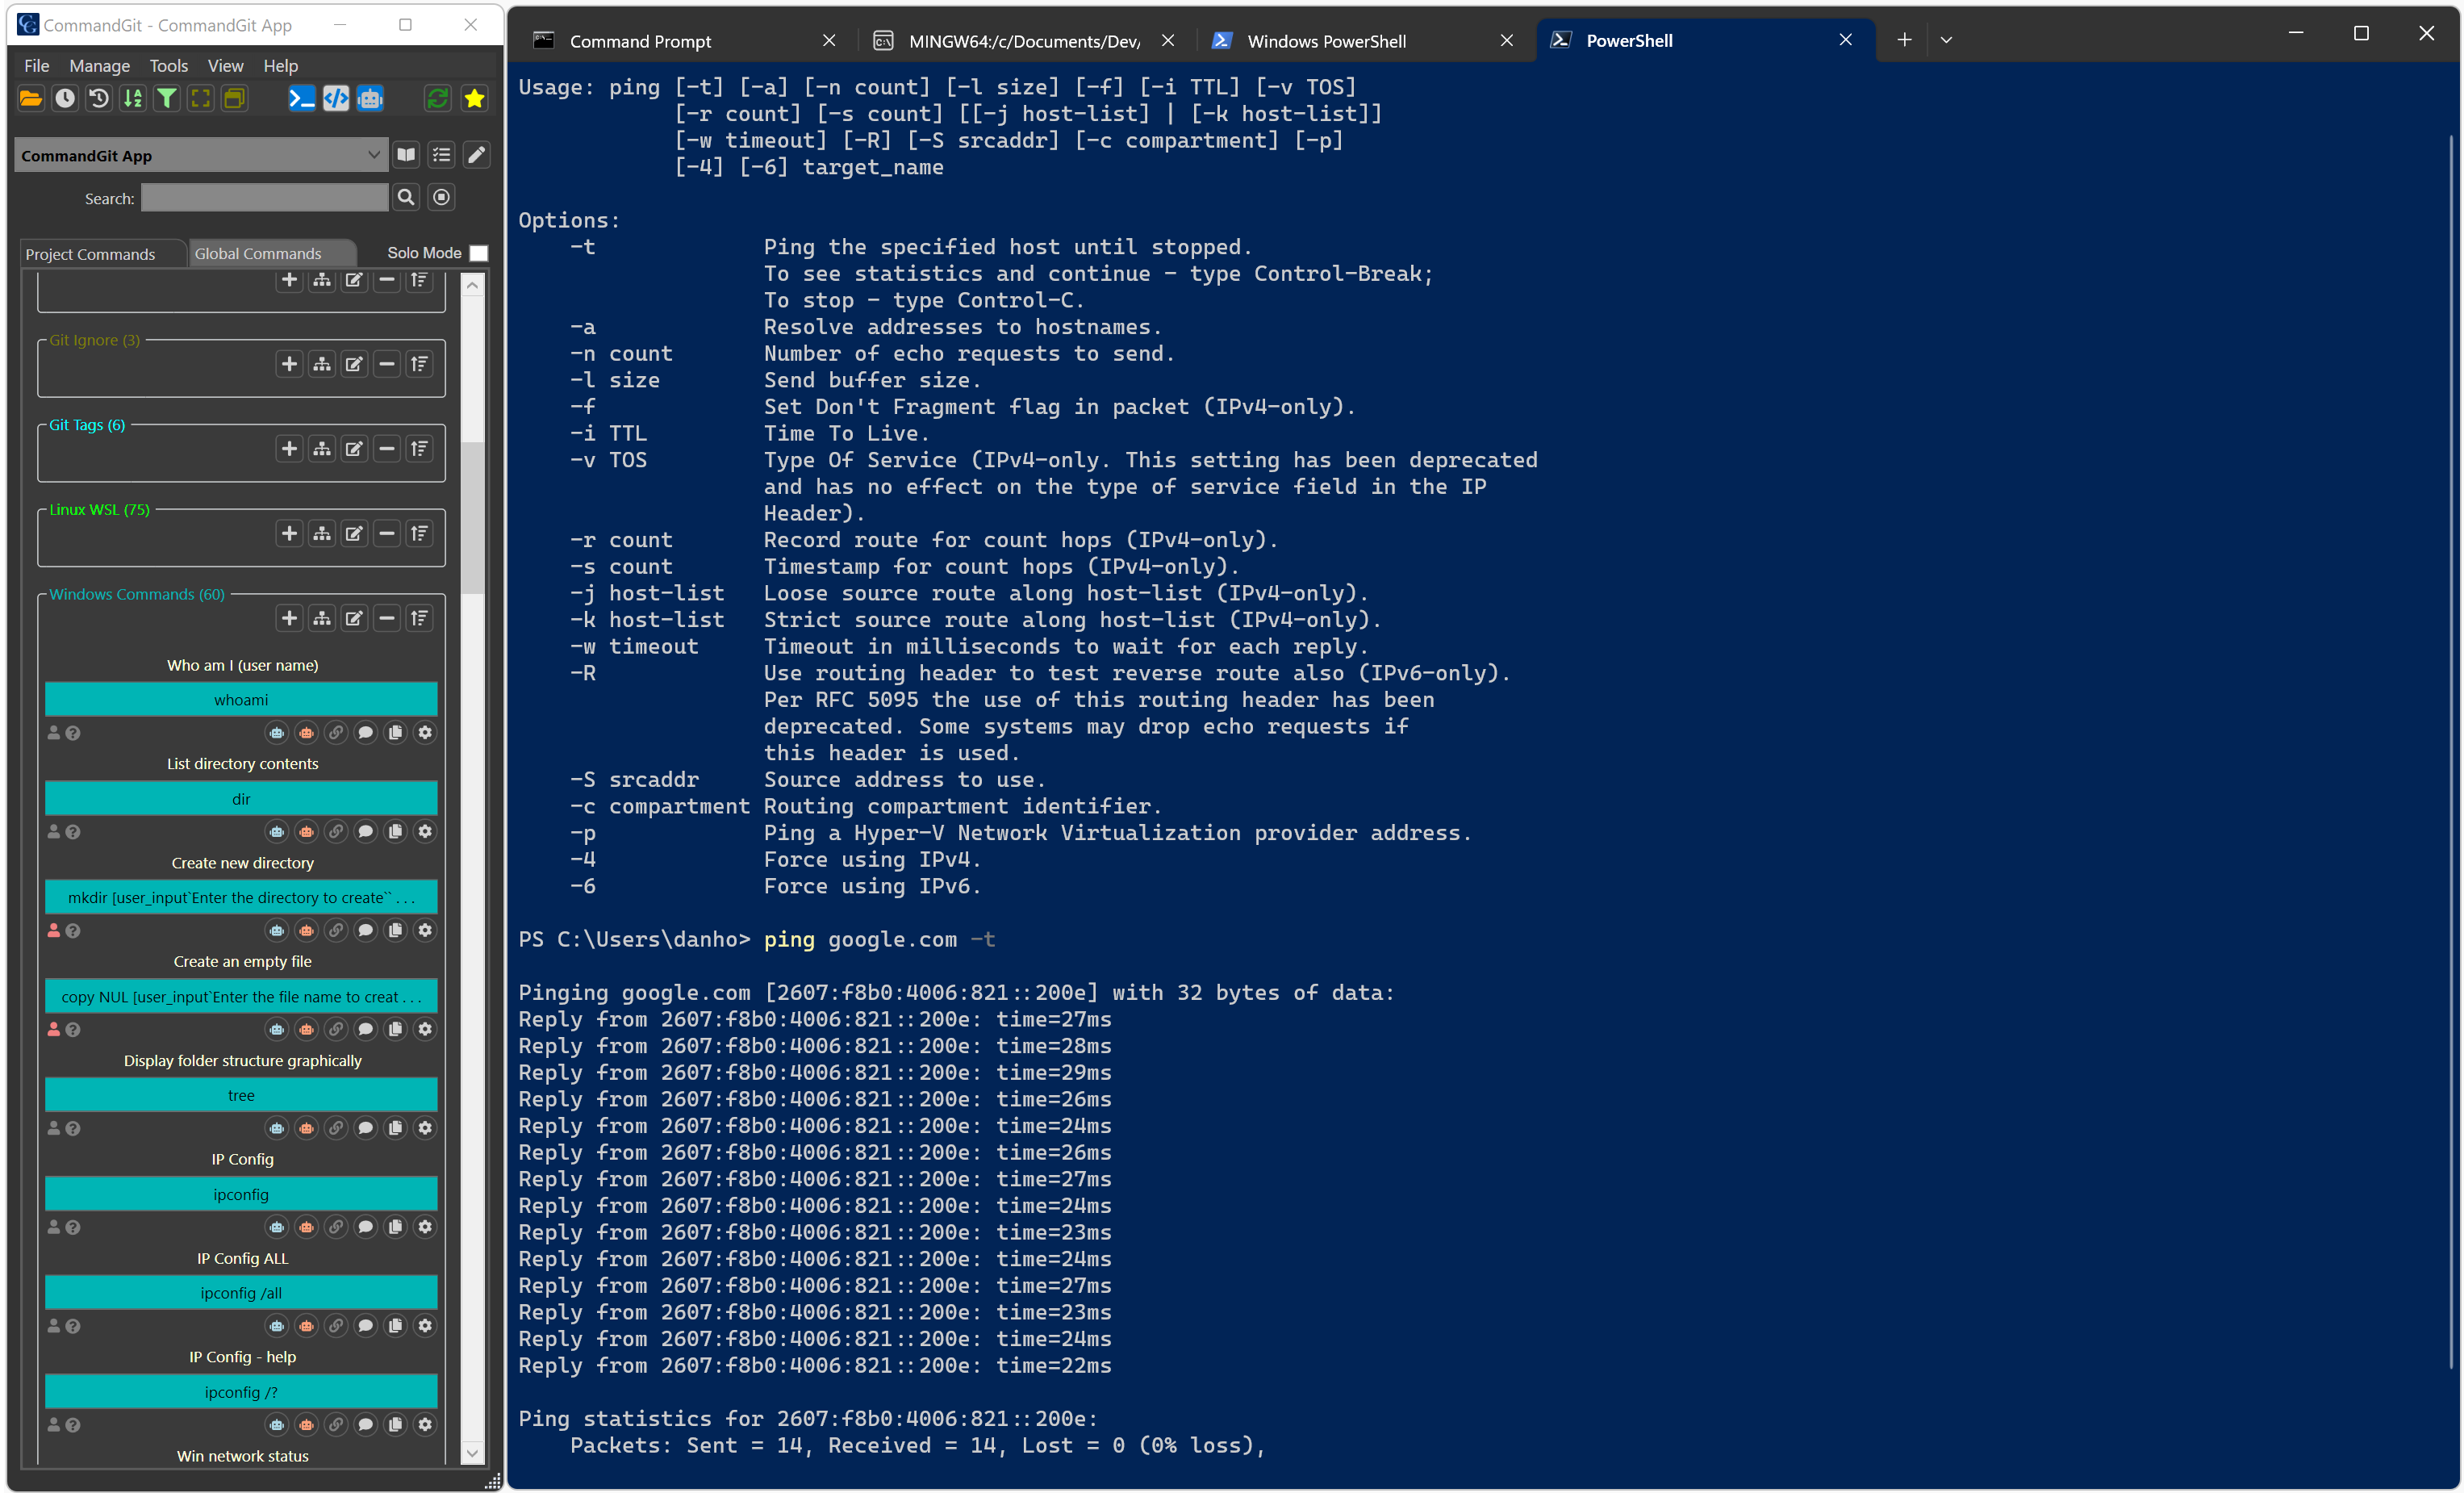Click the gear settings icon under the dir command
2464x1493 pixels.
pyautogui.click(x=425, y=832)
